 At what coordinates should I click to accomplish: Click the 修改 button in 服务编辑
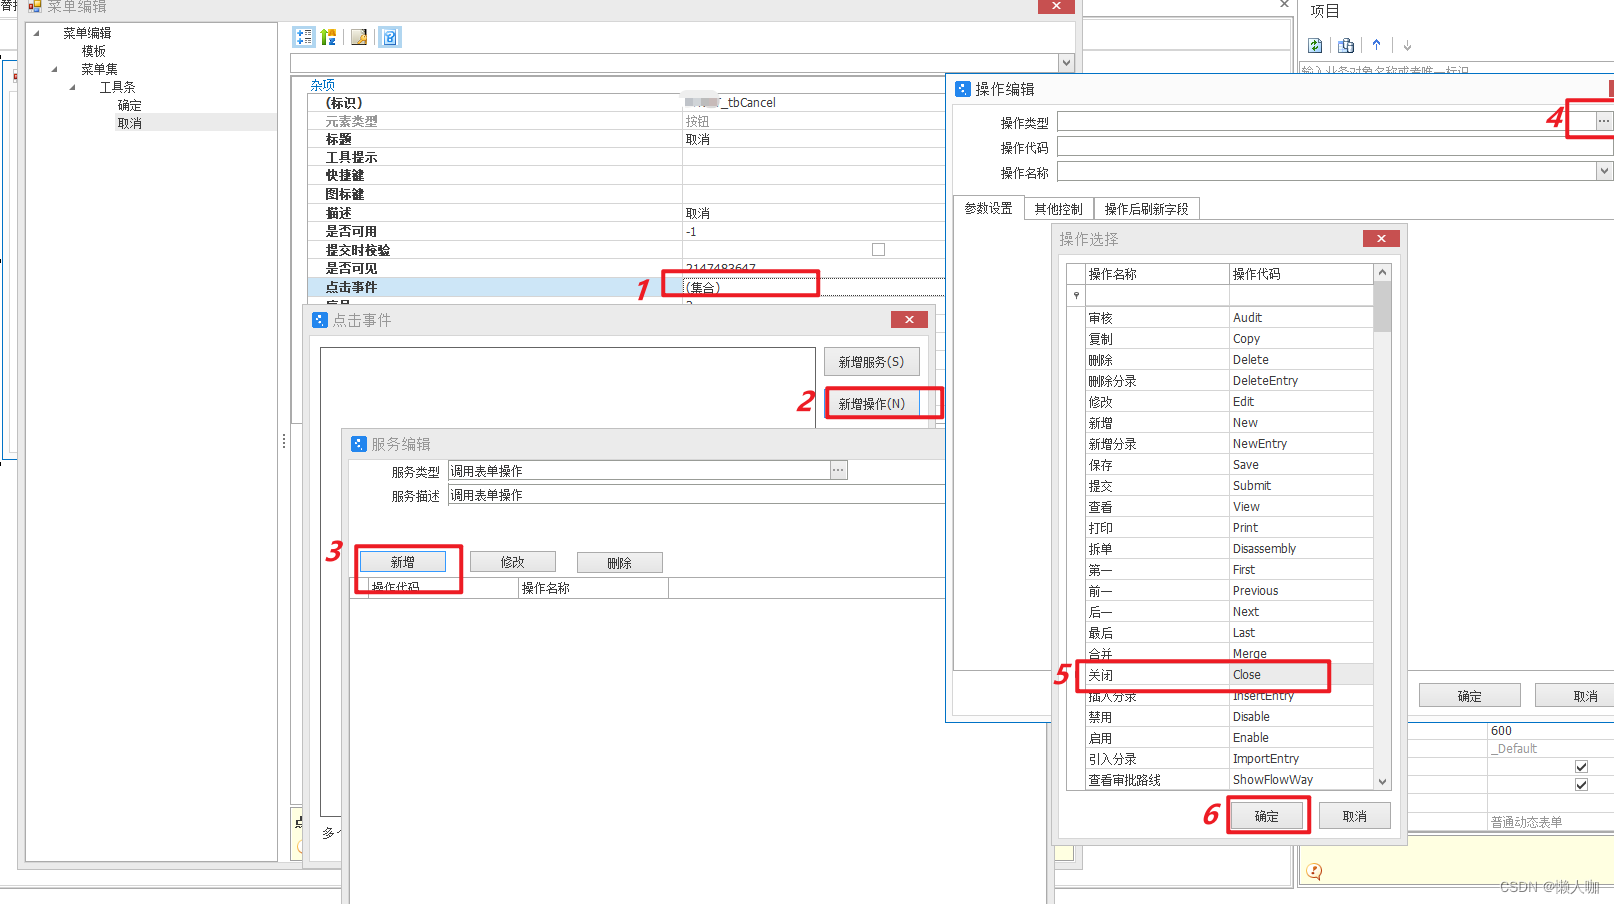[x=512, y=562]
